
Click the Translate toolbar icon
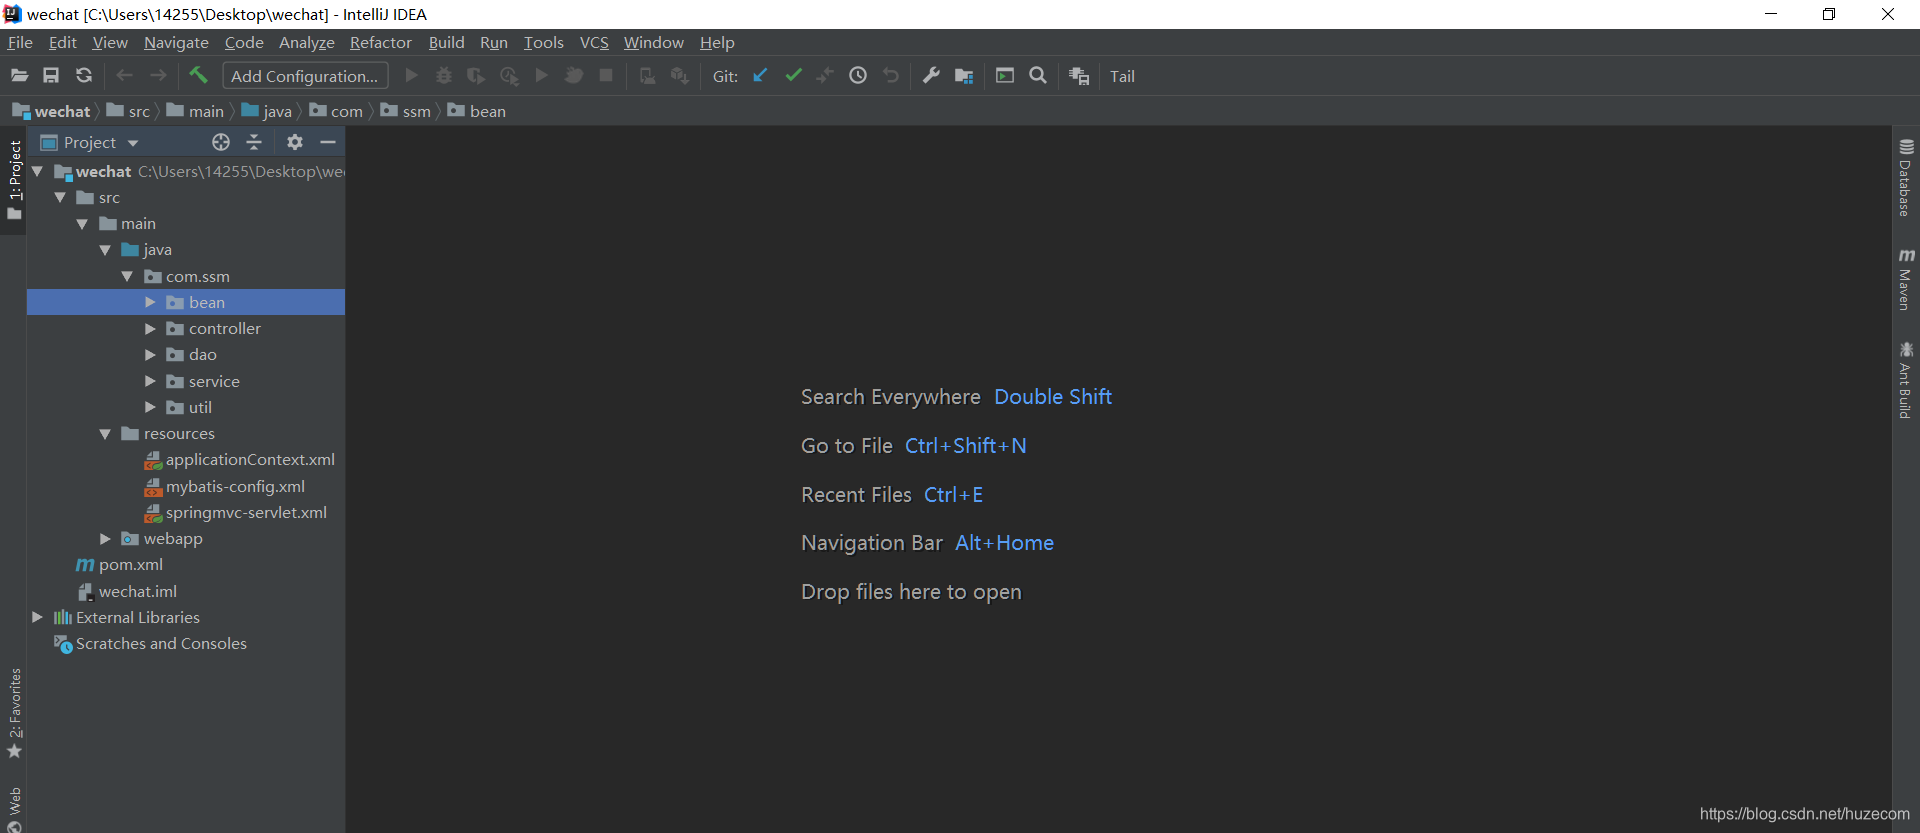coord(1078,76)
